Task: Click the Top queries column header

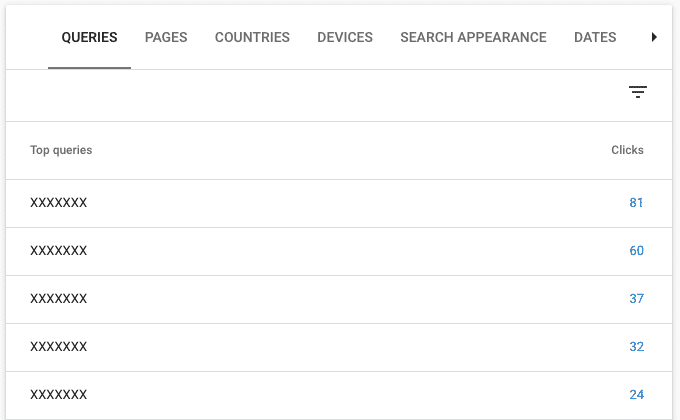Action: (61, 150)
